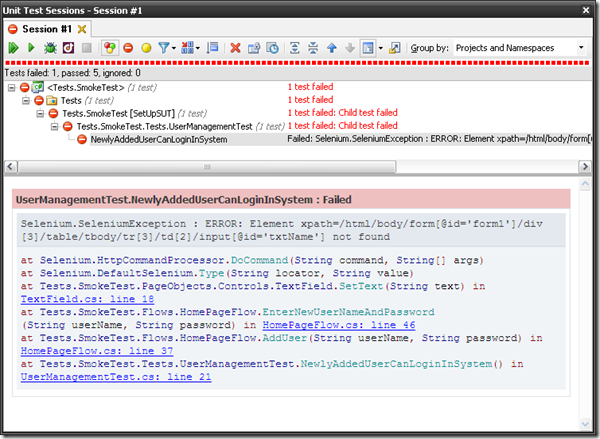The image size is (600, 439).
Task: Click the SeleniumException error message text
Action: [282, 230]
